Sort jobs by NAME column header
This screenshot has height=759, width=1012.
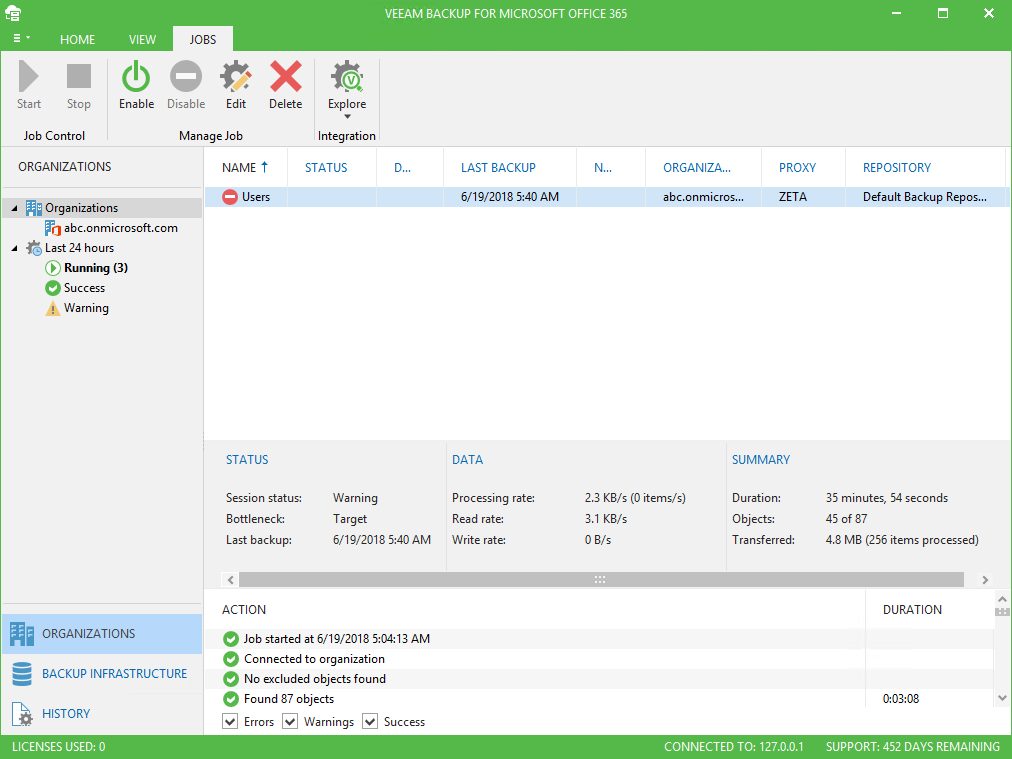[x=246, y=168]
